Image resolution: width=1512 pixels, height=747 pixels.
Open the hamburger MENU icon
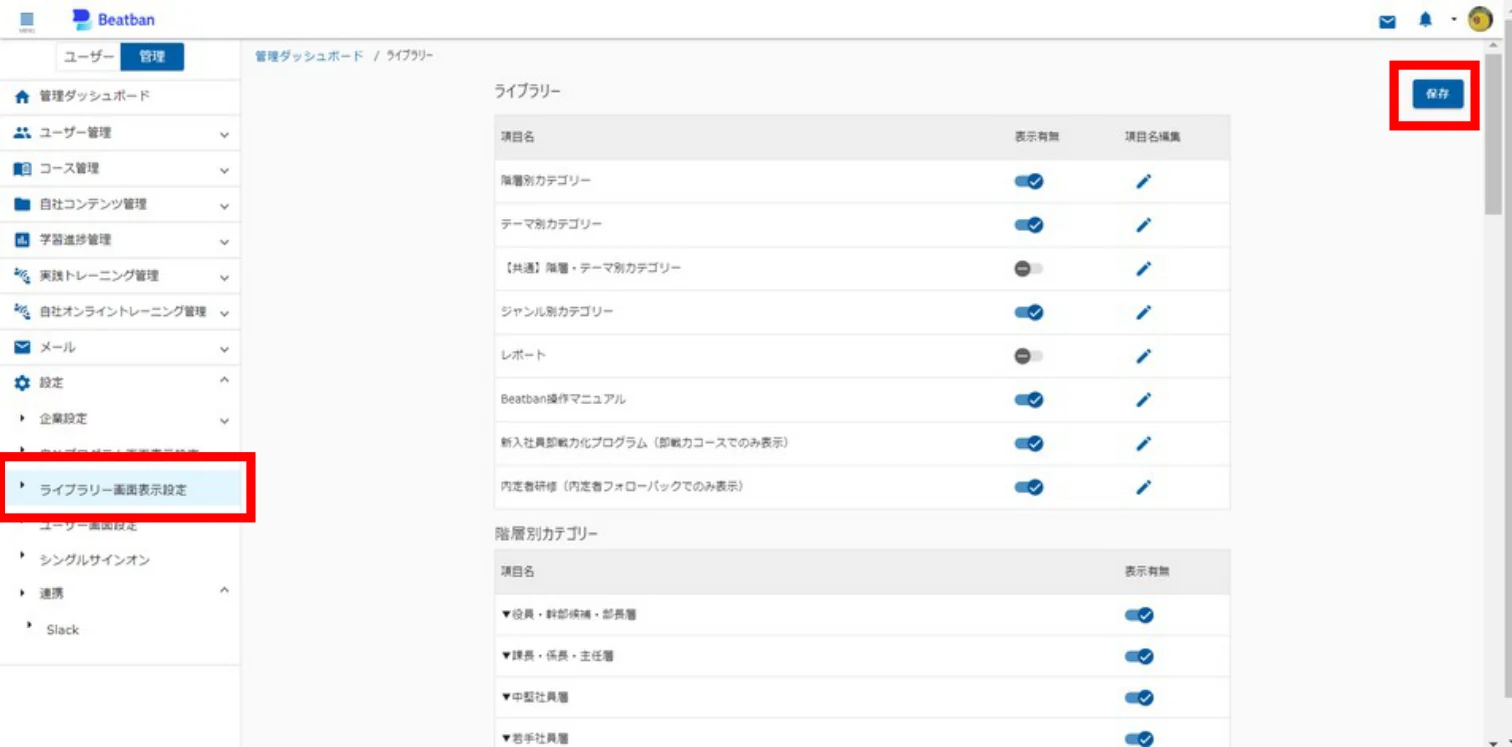[26, 20]
